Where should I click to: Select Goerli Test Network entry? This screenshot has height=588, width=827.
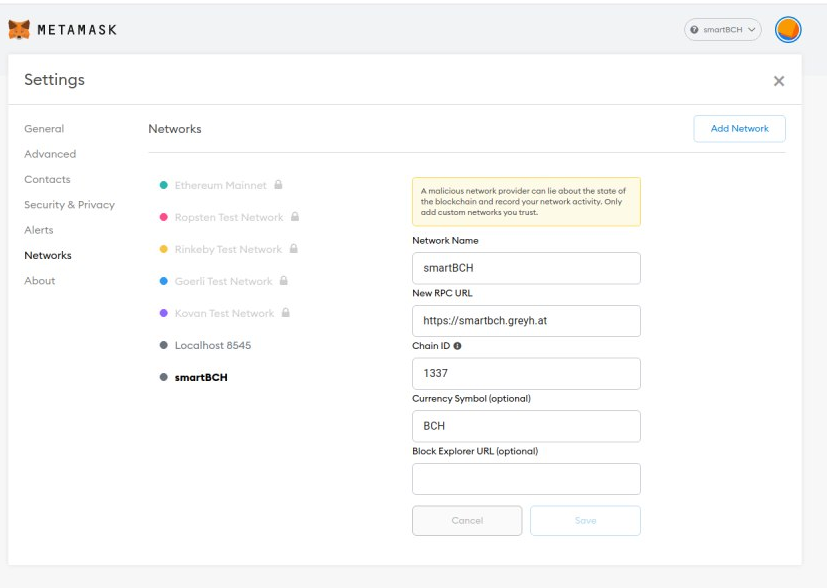[224, 281]
